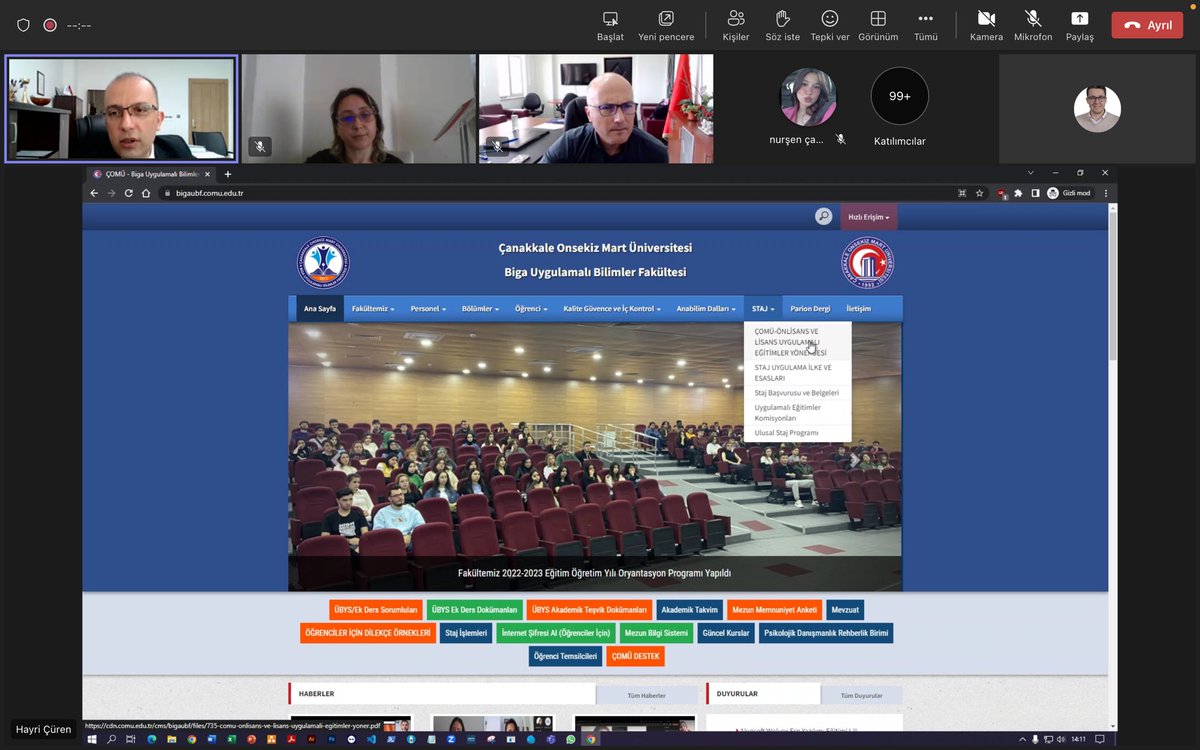Click the website search magnifier icon
Screen dimensions: 1200x750
(823, 216)
